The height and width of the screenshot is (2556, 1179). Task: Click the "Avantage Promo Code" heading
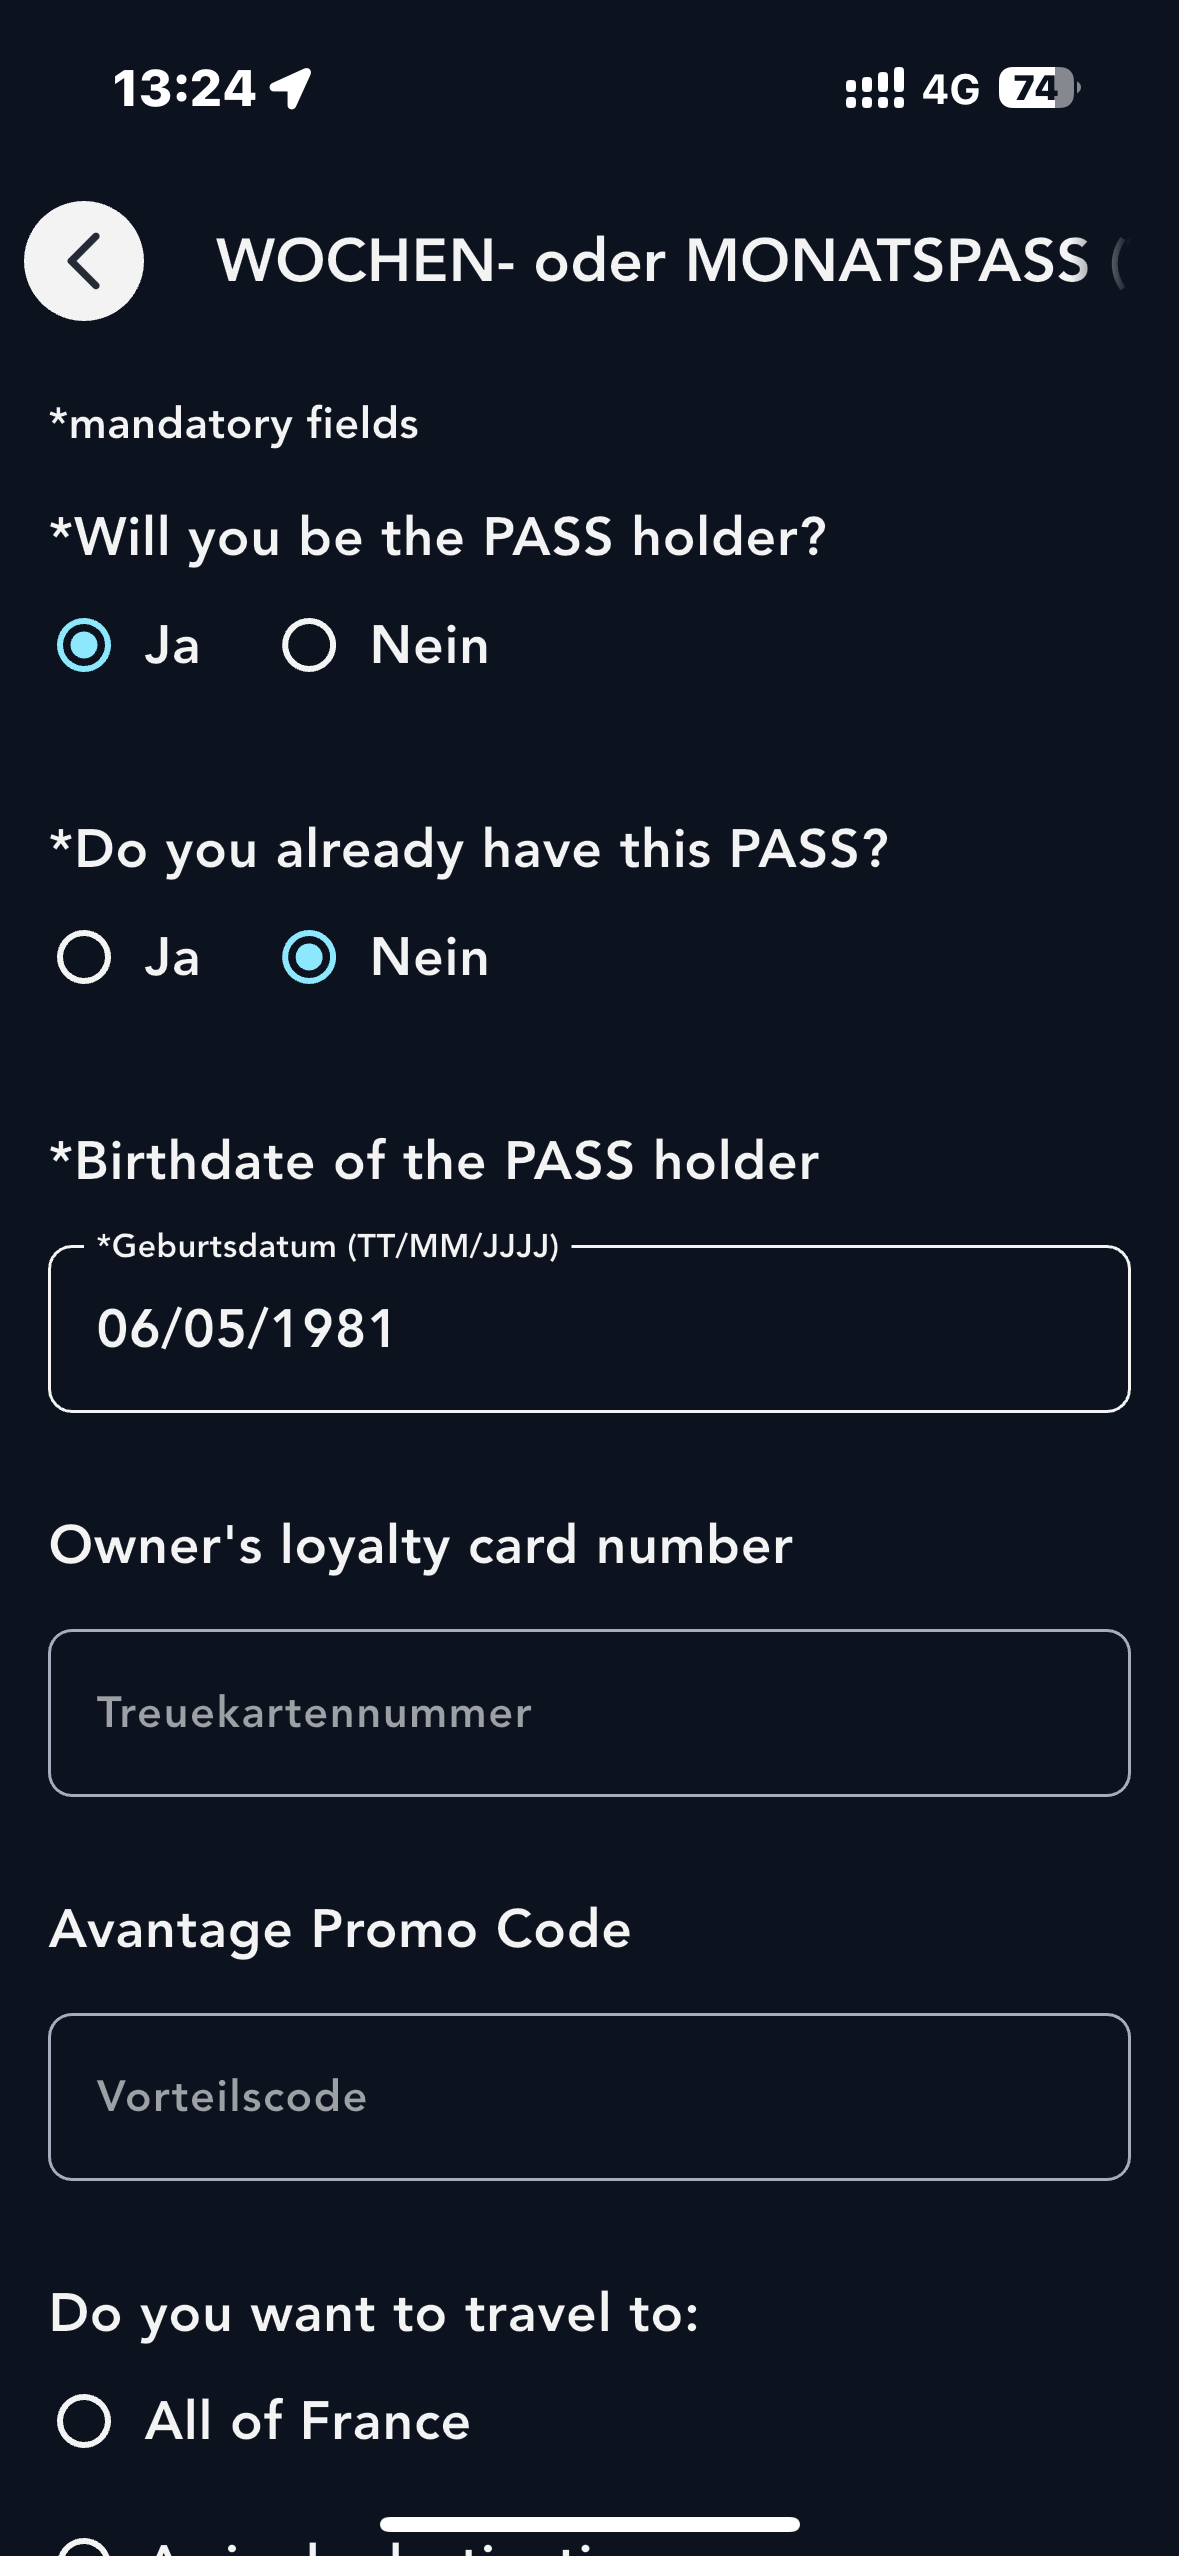[x=340, y=1929]
